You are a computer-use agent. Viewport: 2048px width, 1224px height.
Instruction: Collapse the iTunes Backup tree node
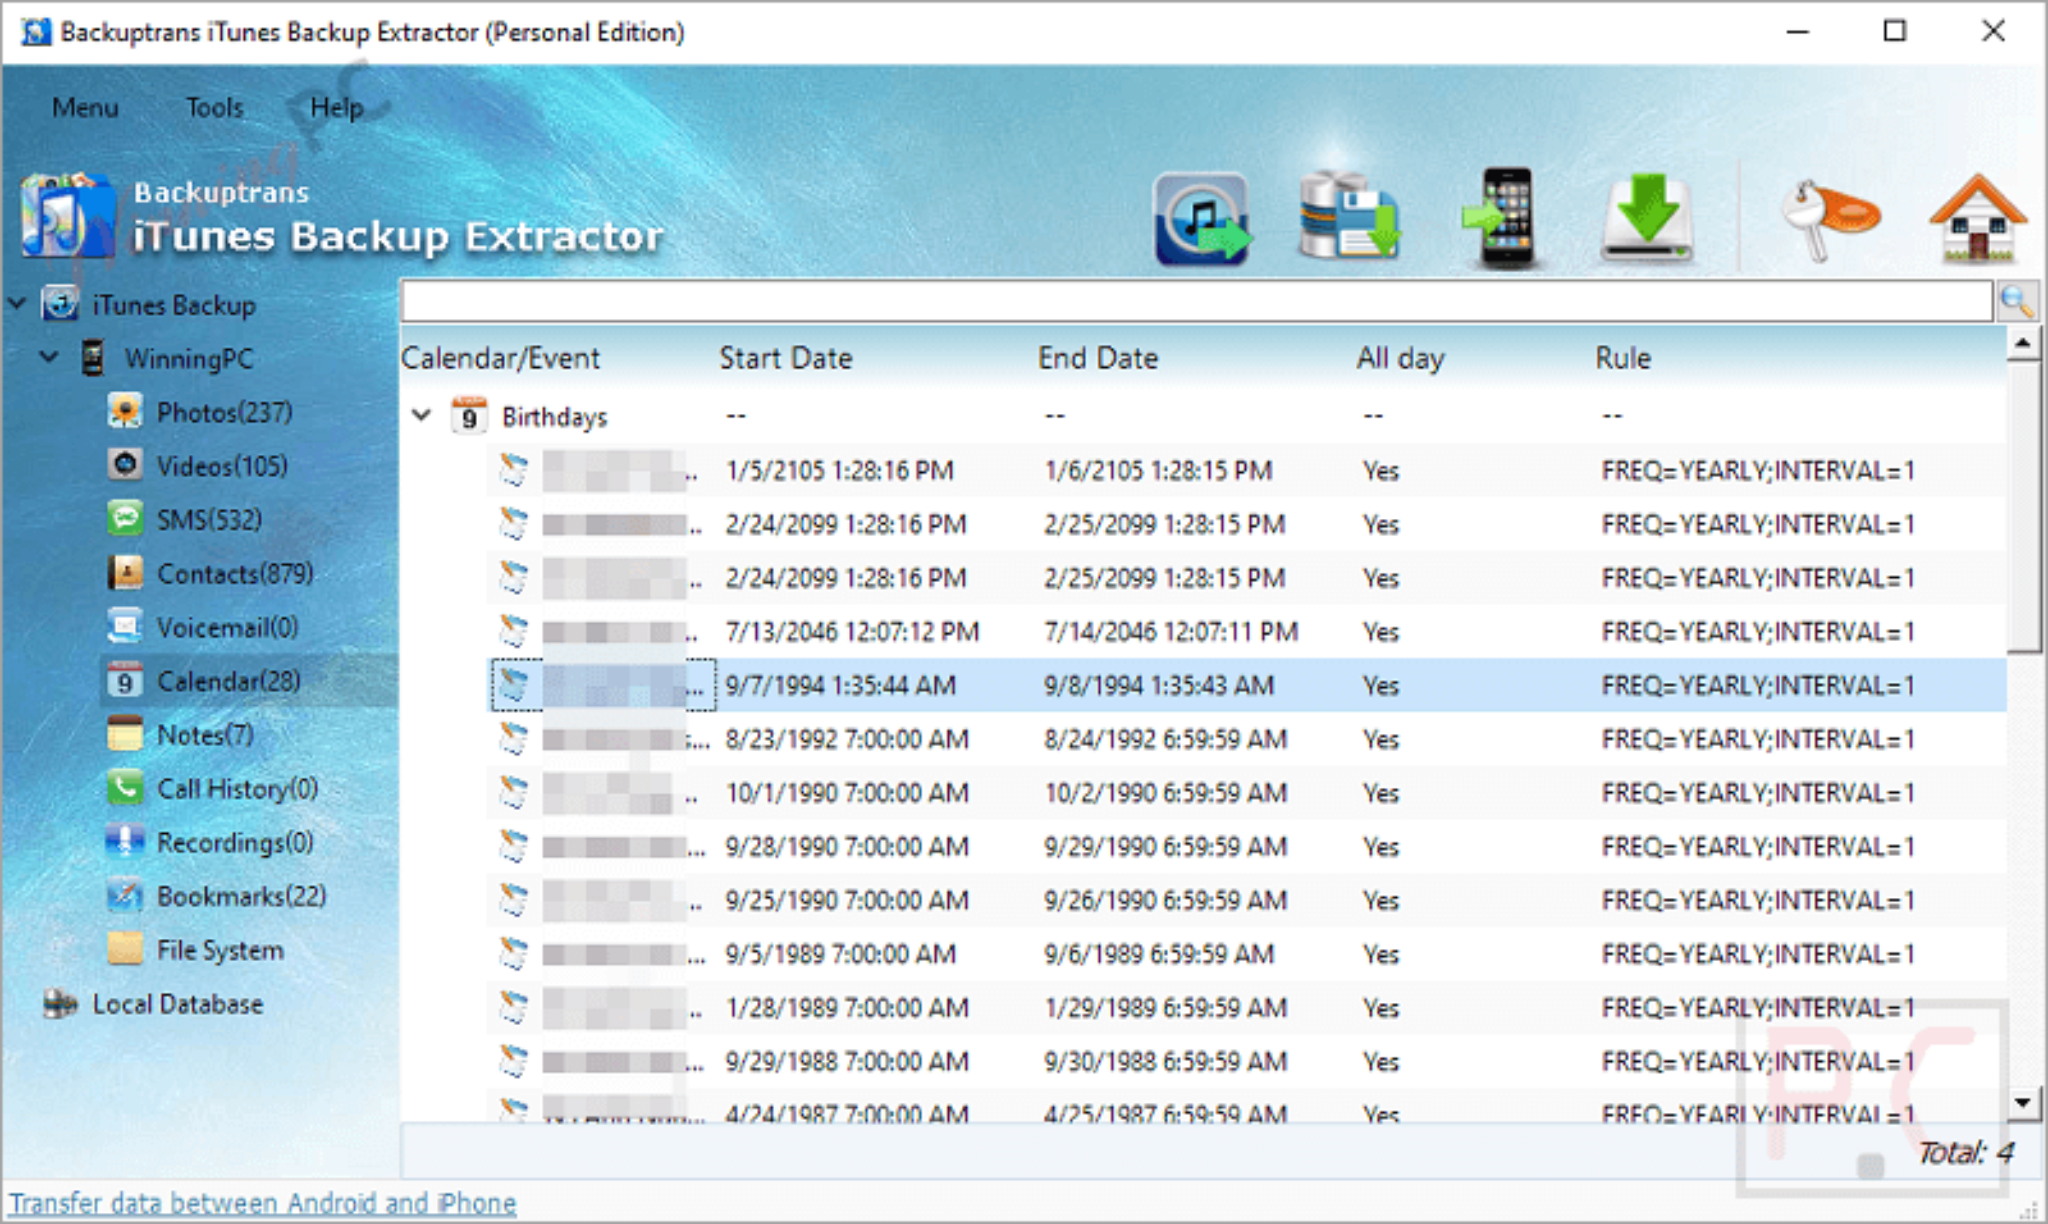17,302
